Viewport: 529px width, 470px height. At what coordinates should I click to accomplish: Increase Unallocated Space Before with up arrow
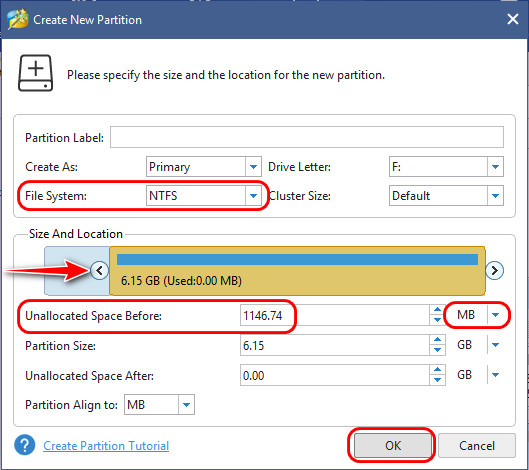437,309
